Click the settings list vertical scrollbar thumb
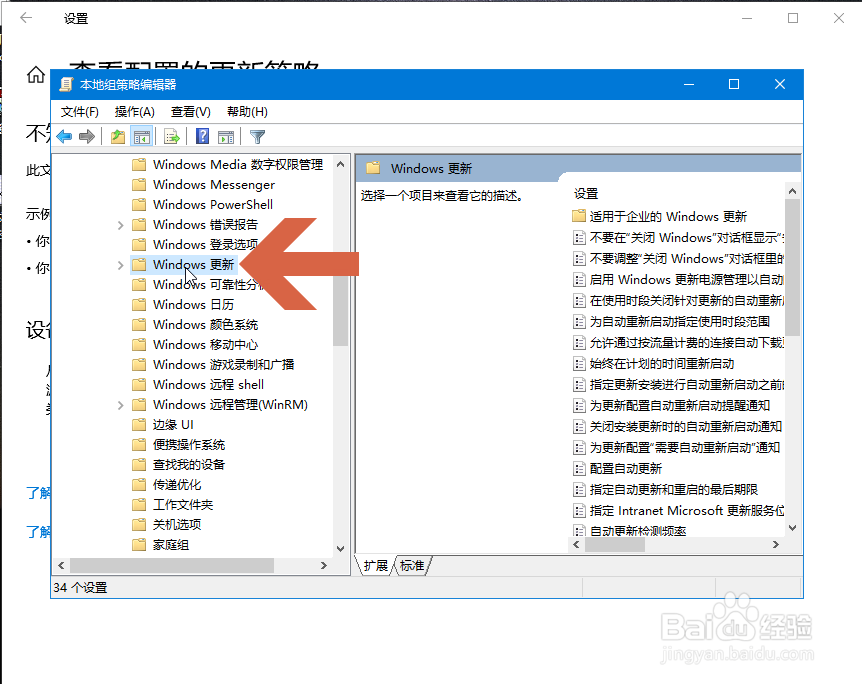 [x=792, y=267]
